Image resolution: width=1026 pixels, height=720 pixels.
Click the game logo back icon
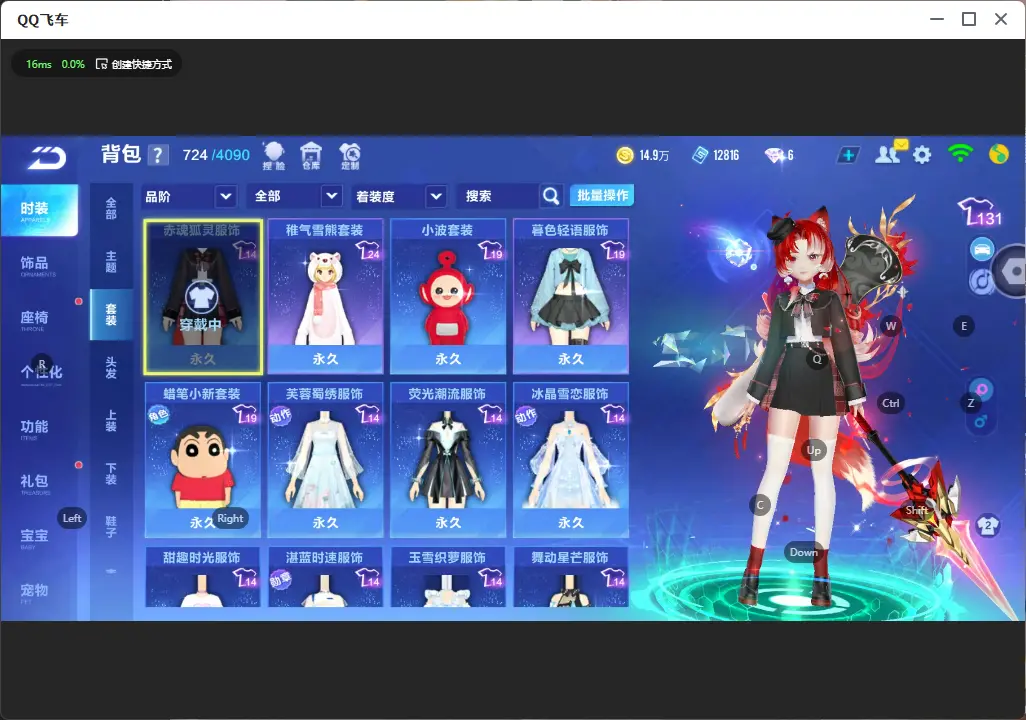46,157
